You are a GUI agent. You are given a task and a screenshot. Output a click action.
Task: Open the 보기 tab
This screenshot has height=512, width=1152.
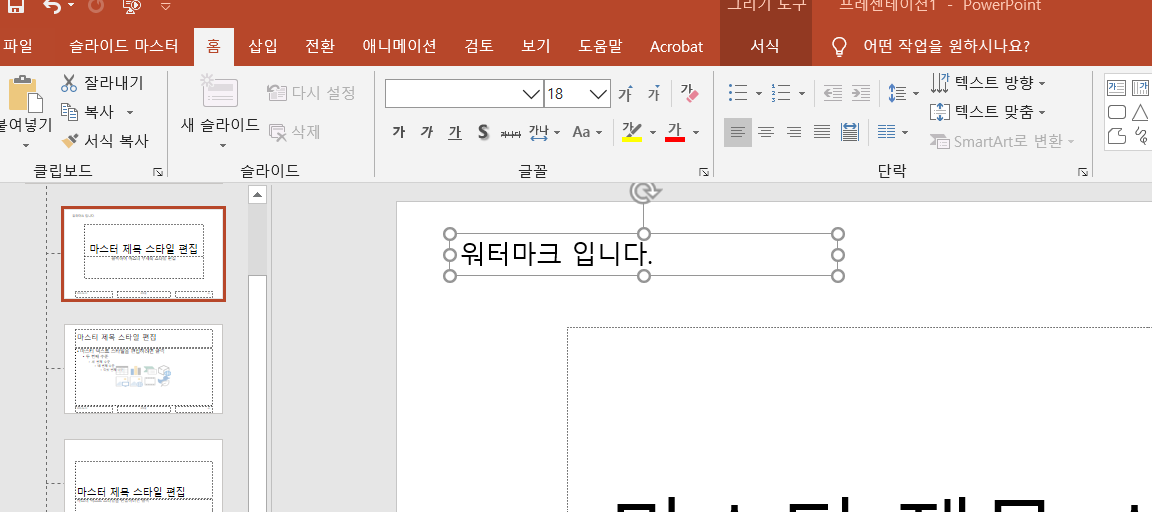tap(536, 46)
